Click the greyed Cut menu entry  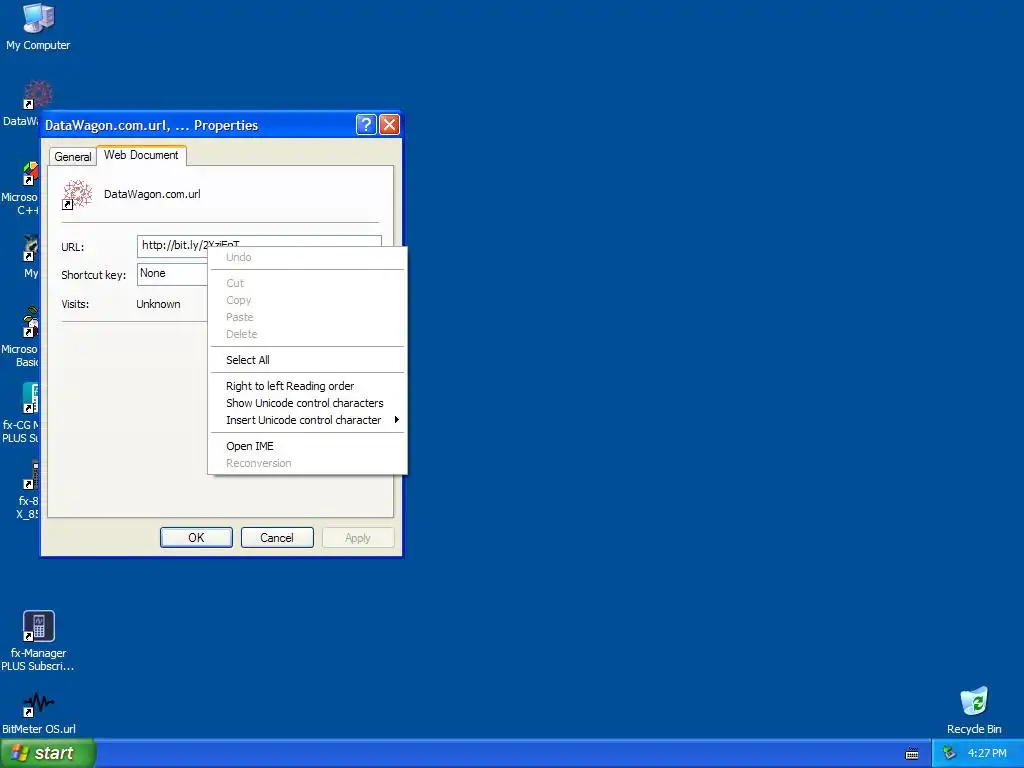point(307,283)
